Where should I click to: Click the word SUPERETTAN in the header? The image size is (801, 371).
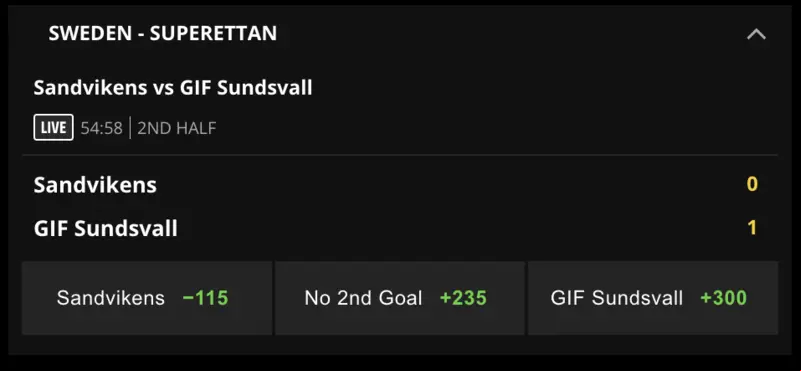[214, 33]
